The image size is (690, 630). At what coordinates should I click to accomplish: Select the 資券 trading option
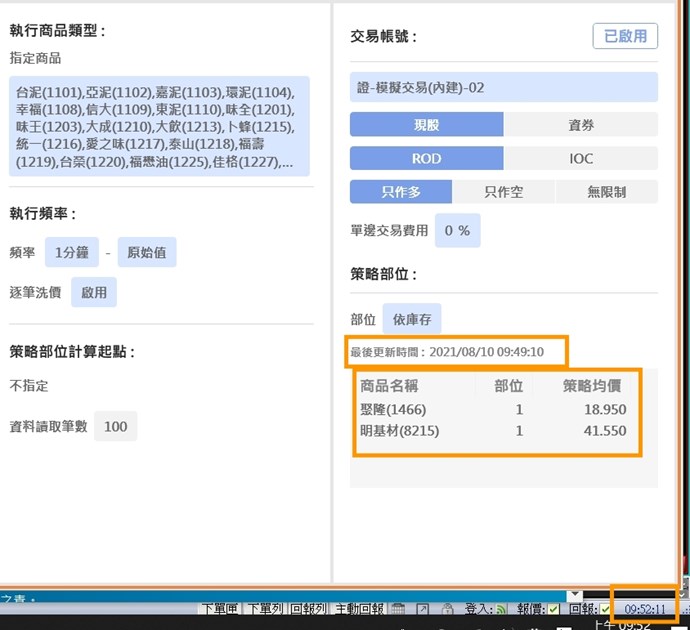(x=580, y=124)
